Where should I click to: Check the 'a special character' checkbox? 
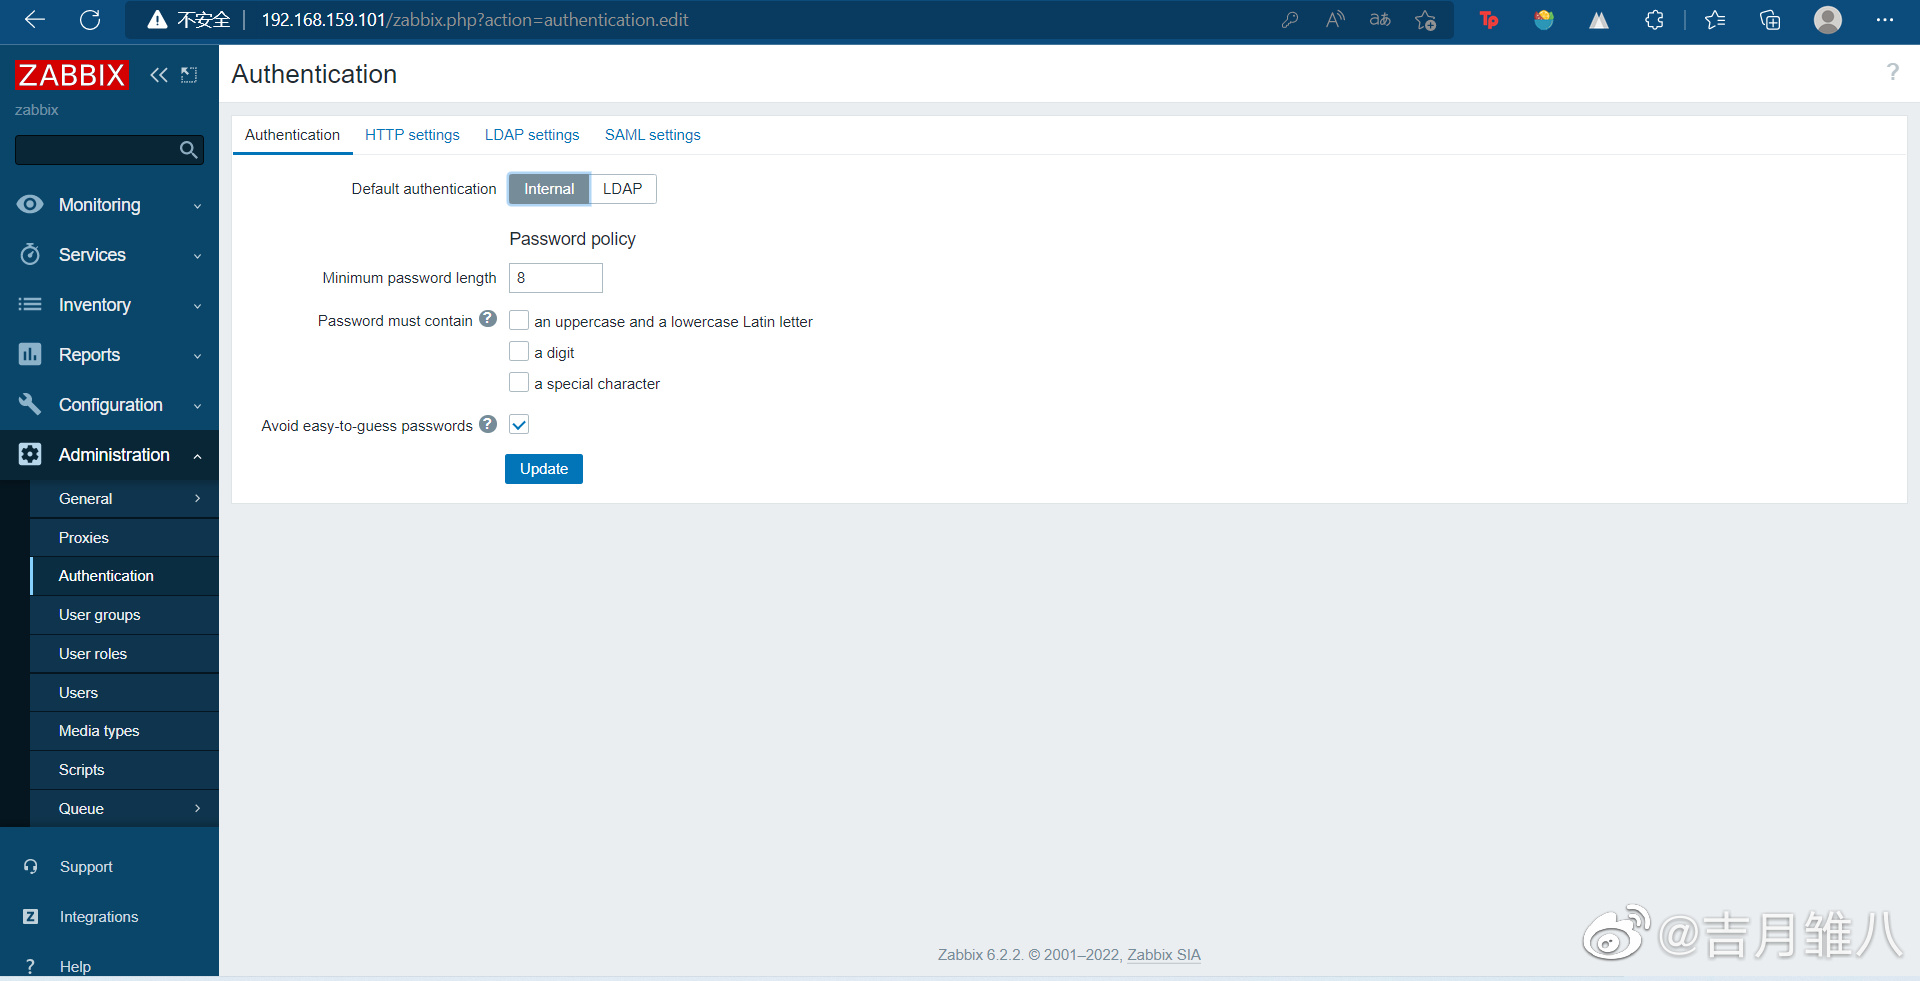pos(519,382)
